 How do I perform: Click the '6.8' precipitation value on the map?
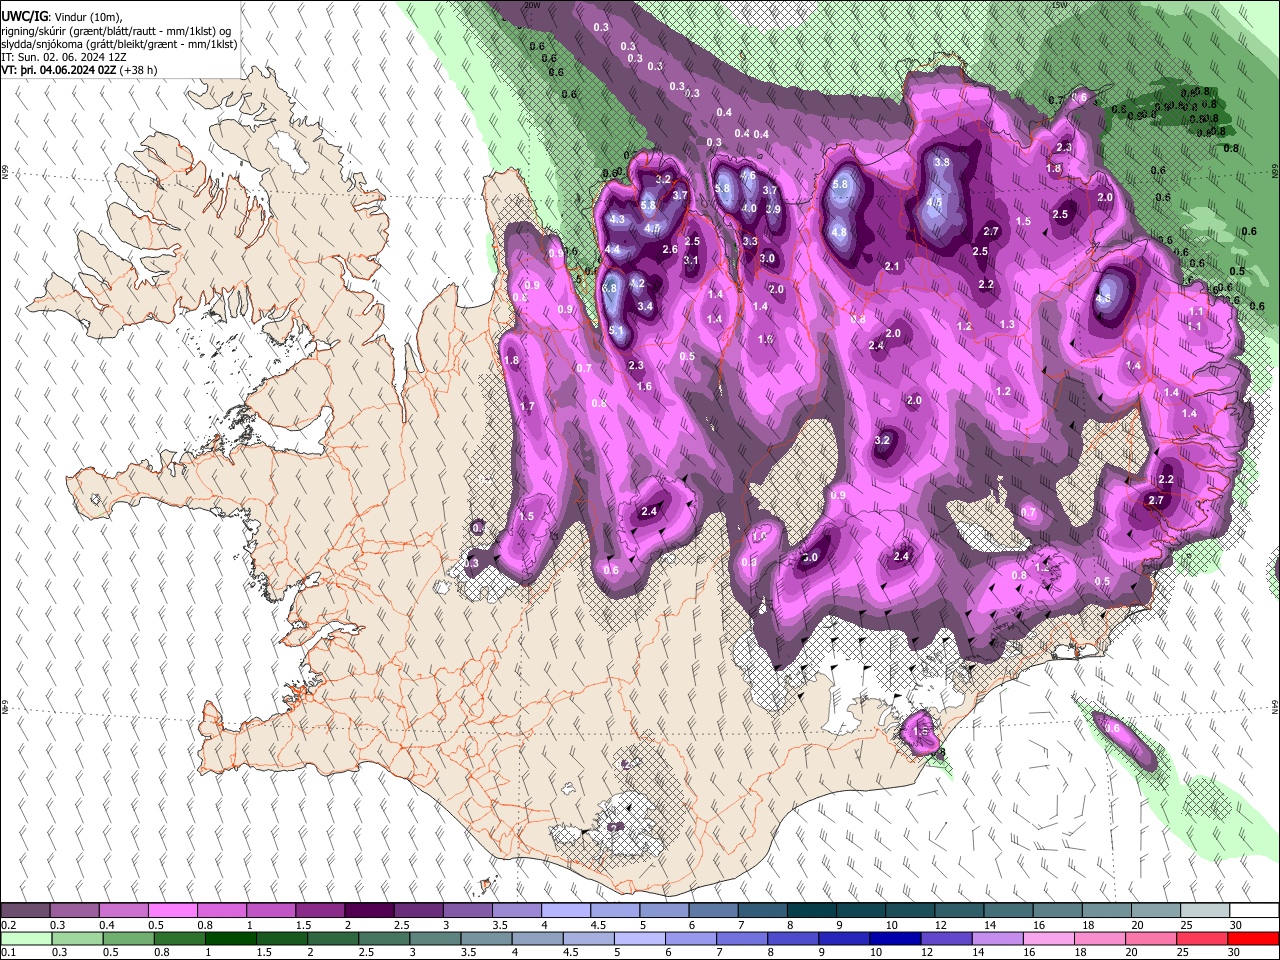tap(610, 288)
